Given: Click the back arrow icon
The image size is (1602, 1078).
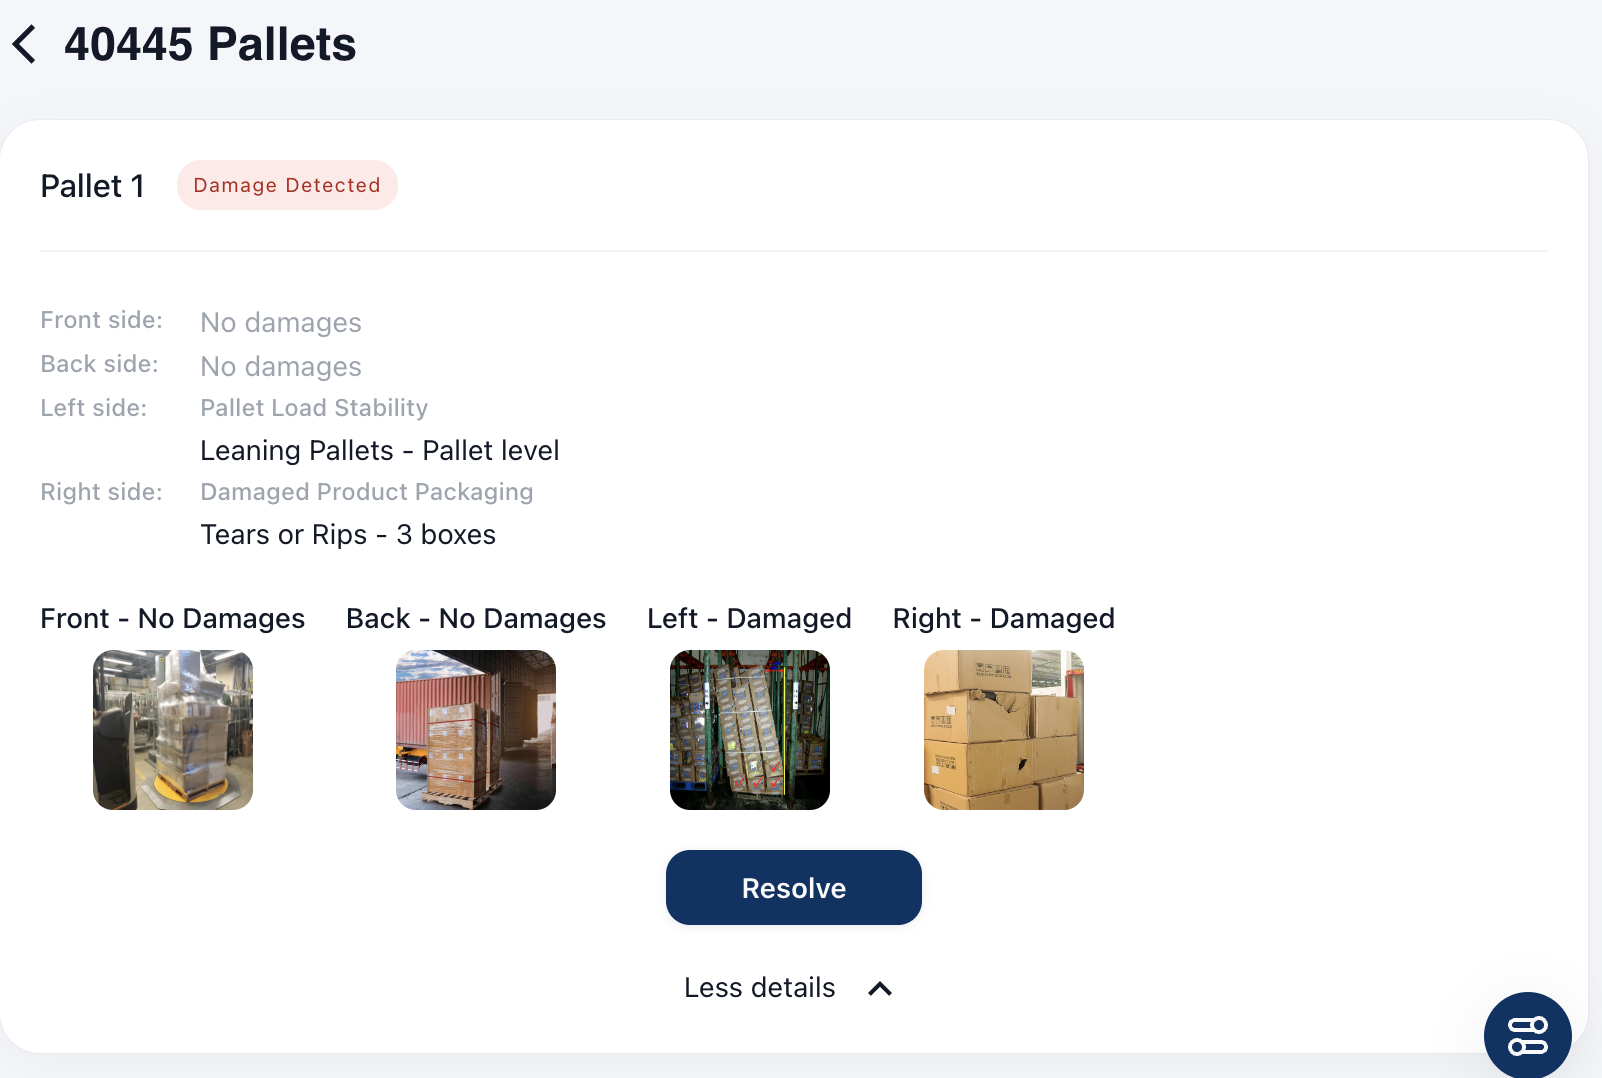Looking at the screenshot, I should pos(25,45).
